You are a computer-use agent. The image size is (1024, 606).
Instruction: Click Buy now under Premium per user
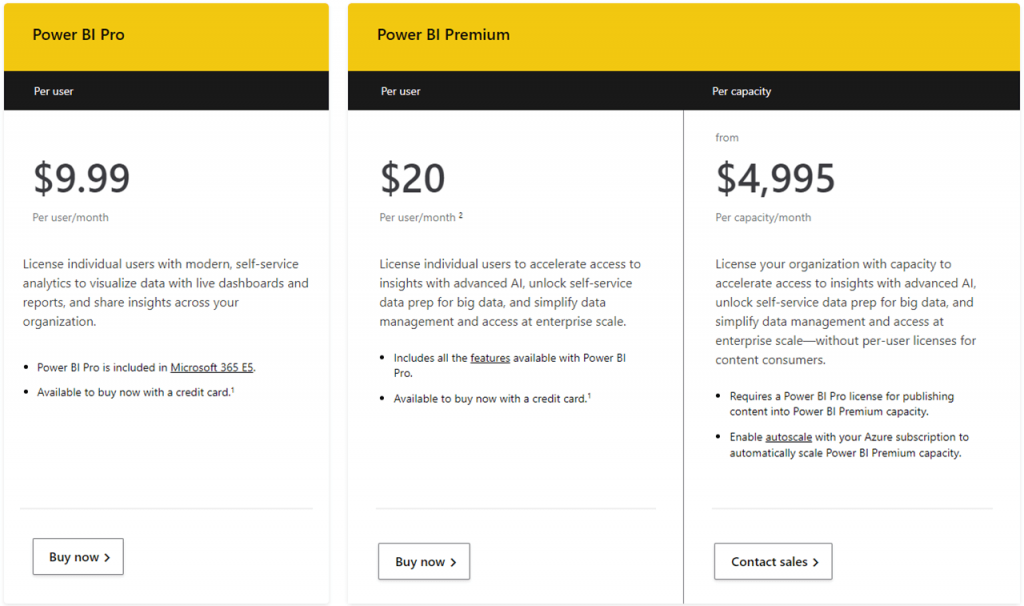pos(424,561)
